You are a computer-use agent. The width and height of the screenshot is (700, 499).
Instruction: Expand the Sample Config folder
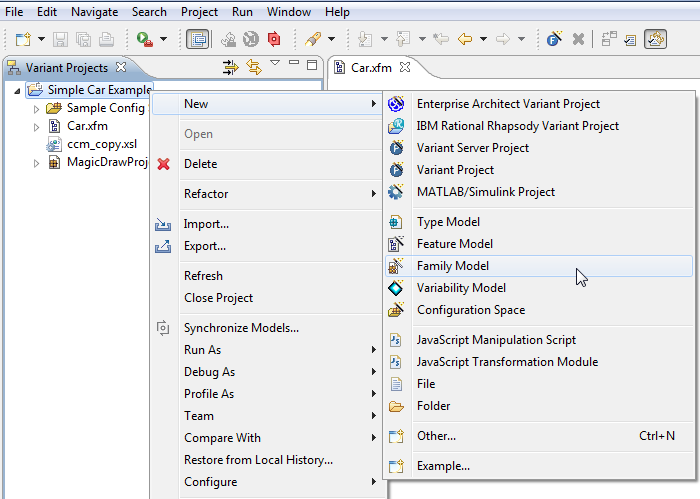point(37,109)
